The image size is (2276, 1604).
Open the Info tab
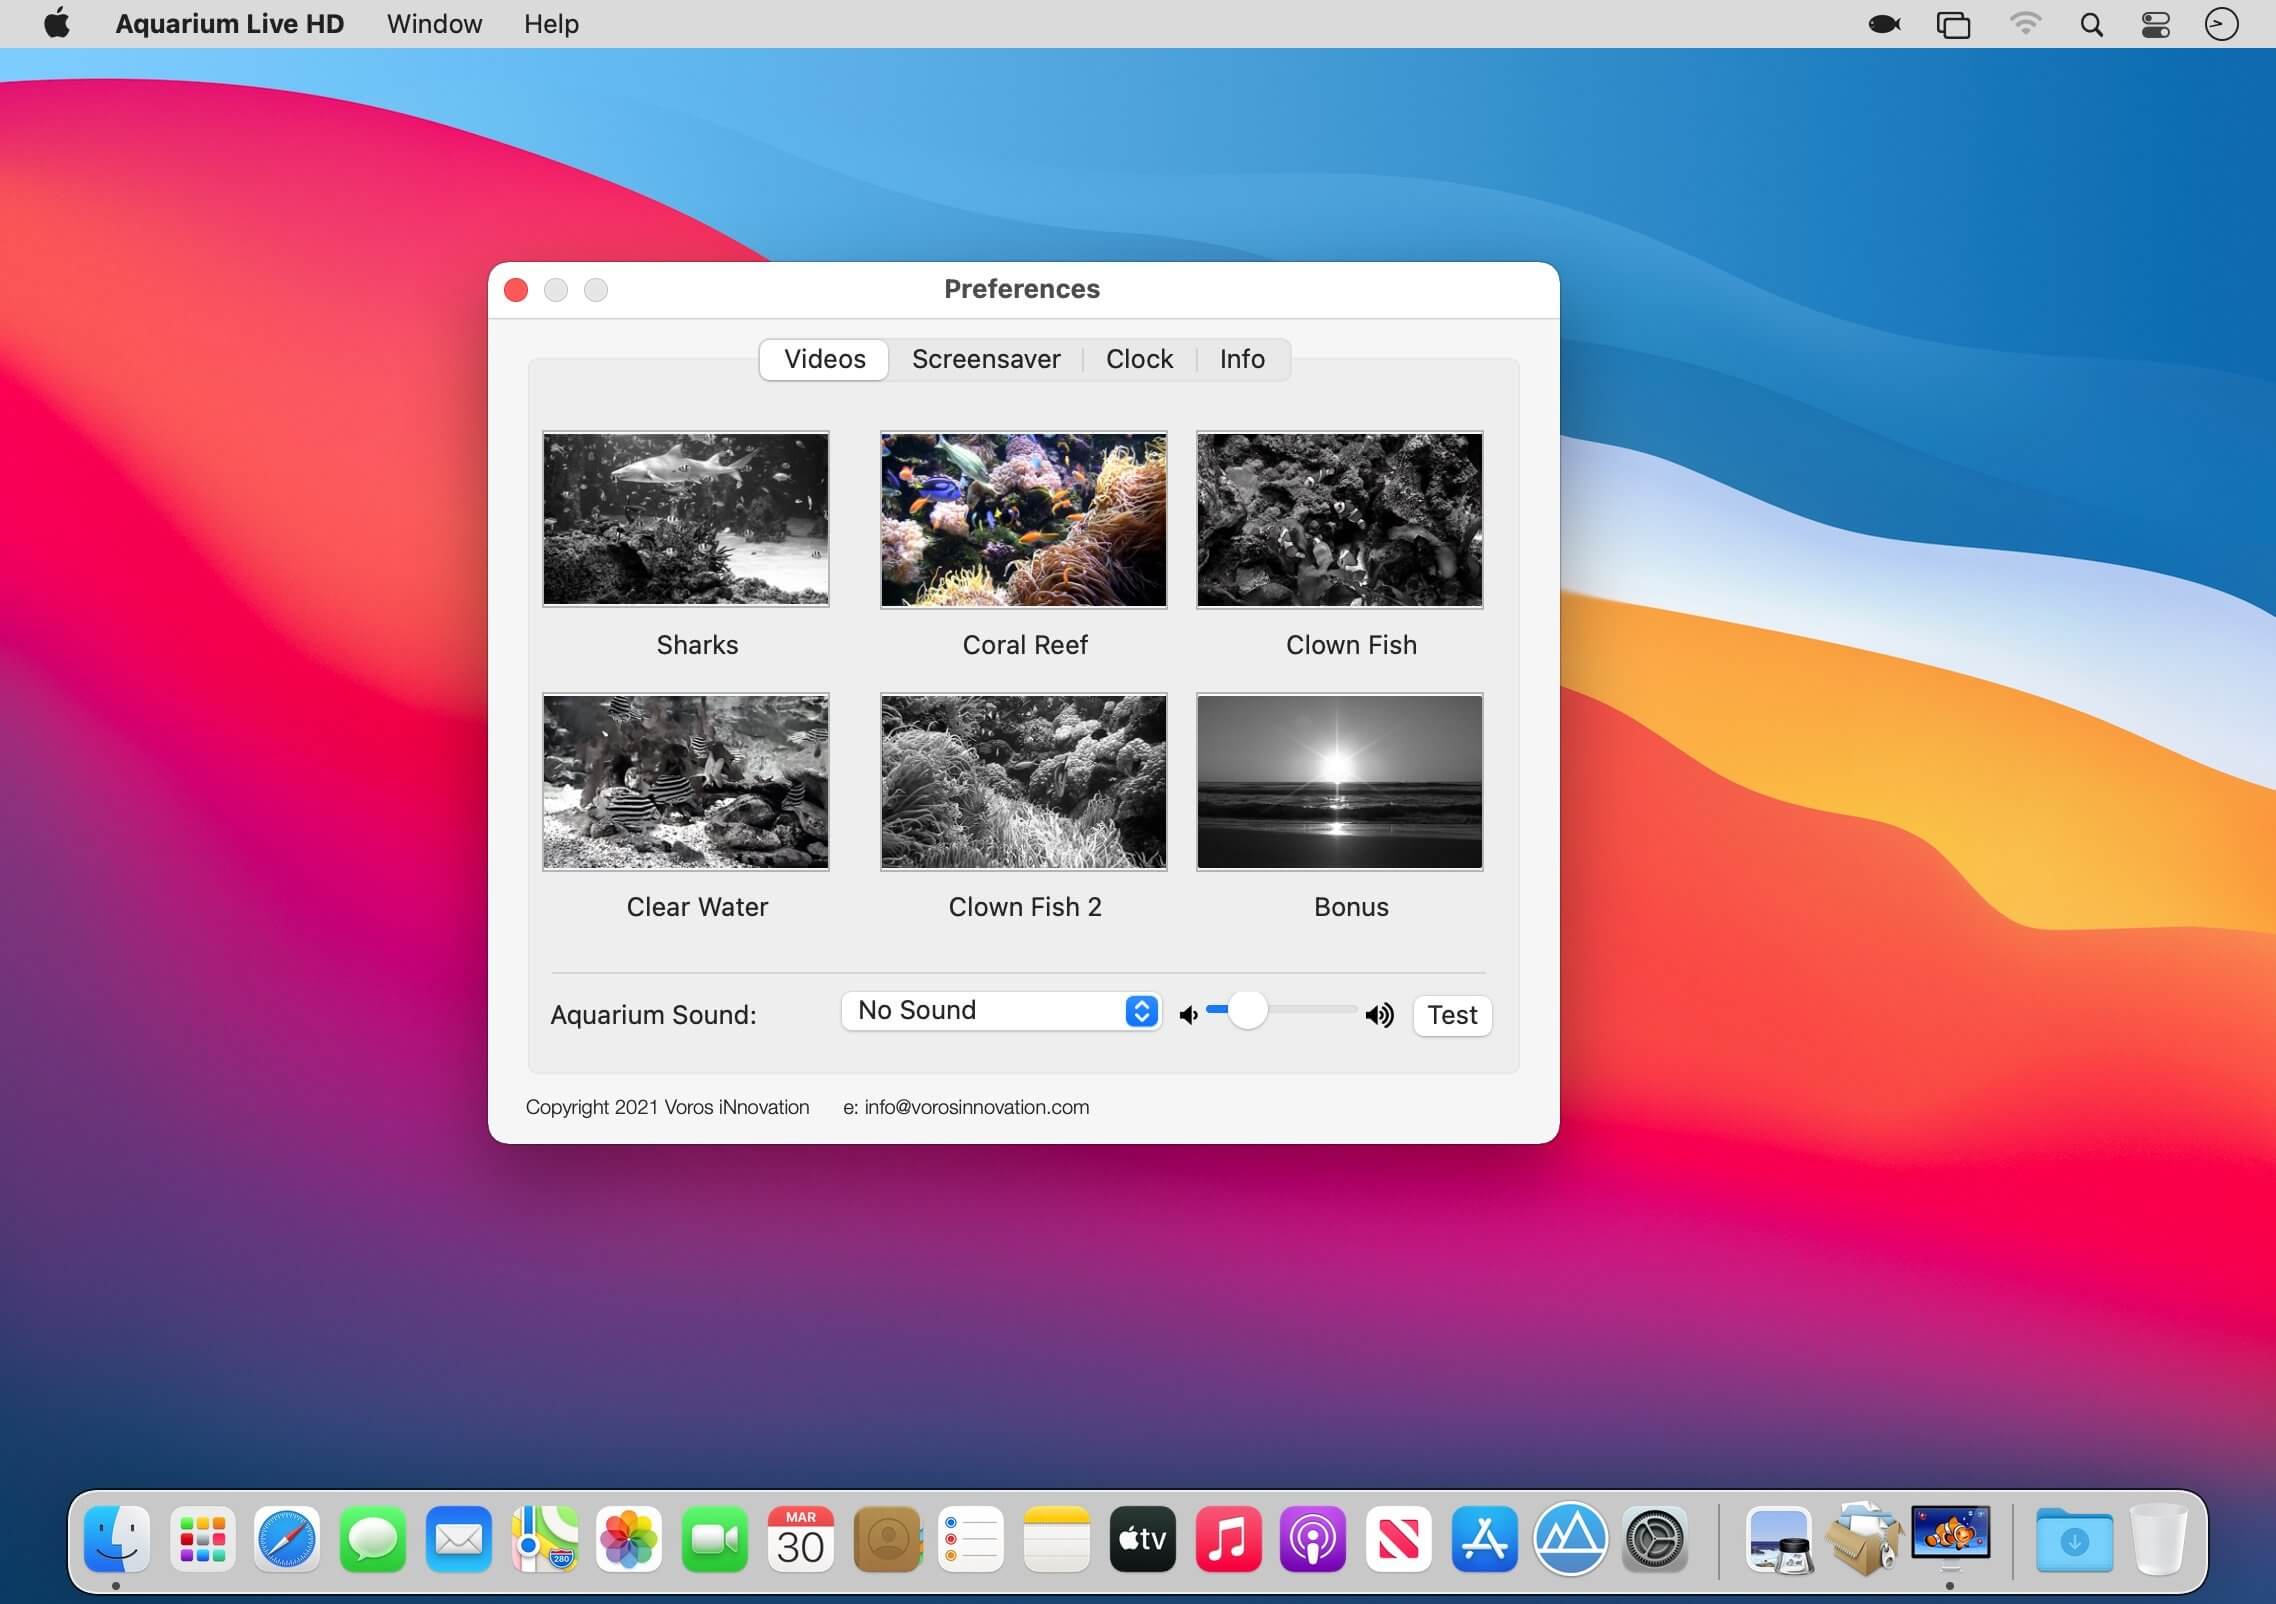(x=1241, y=359)
